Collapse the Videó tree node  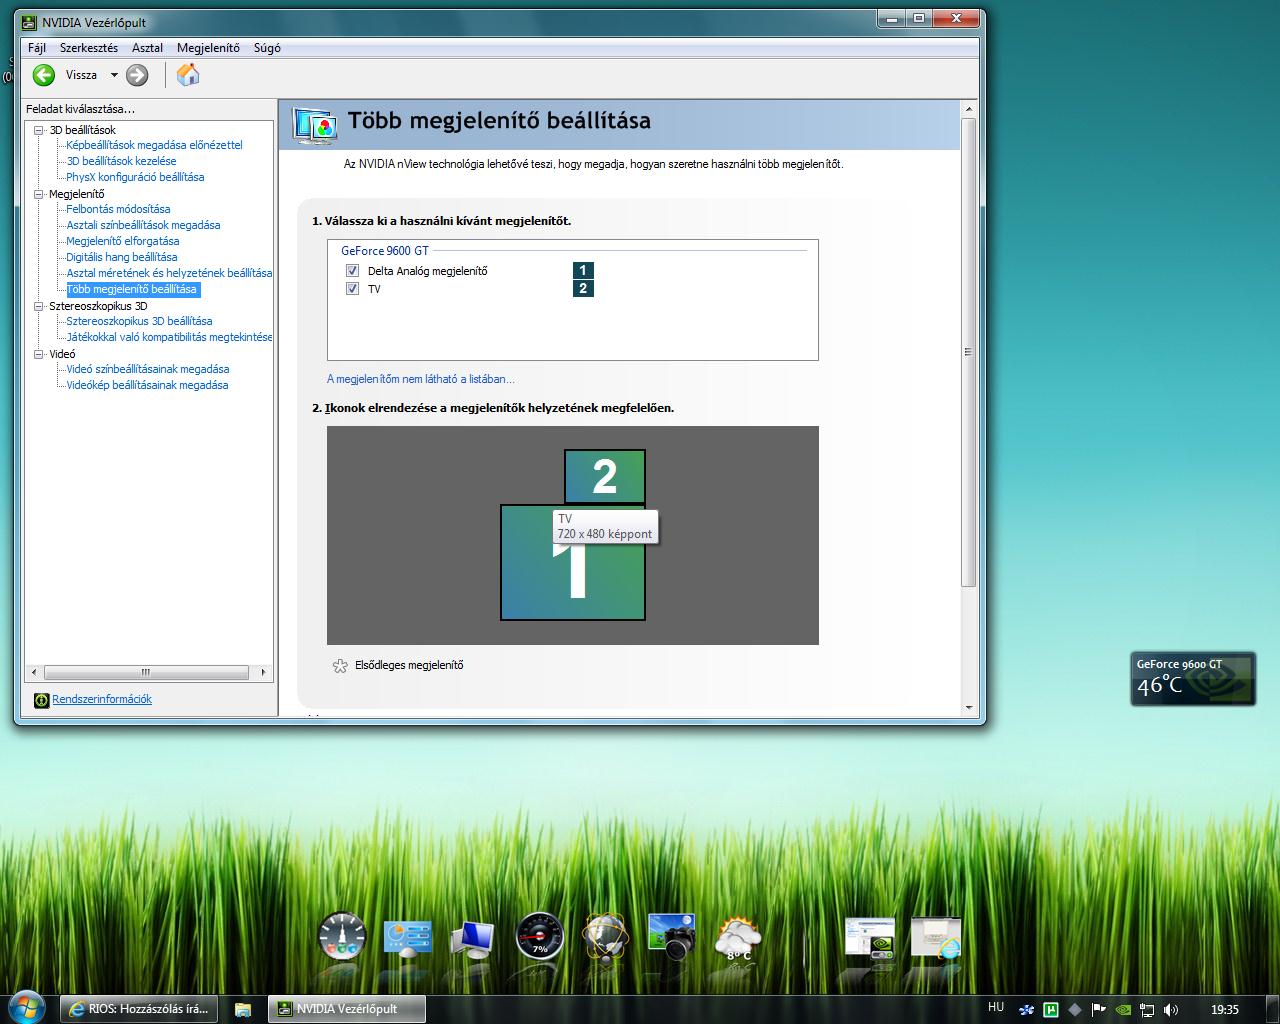point(39,354)
